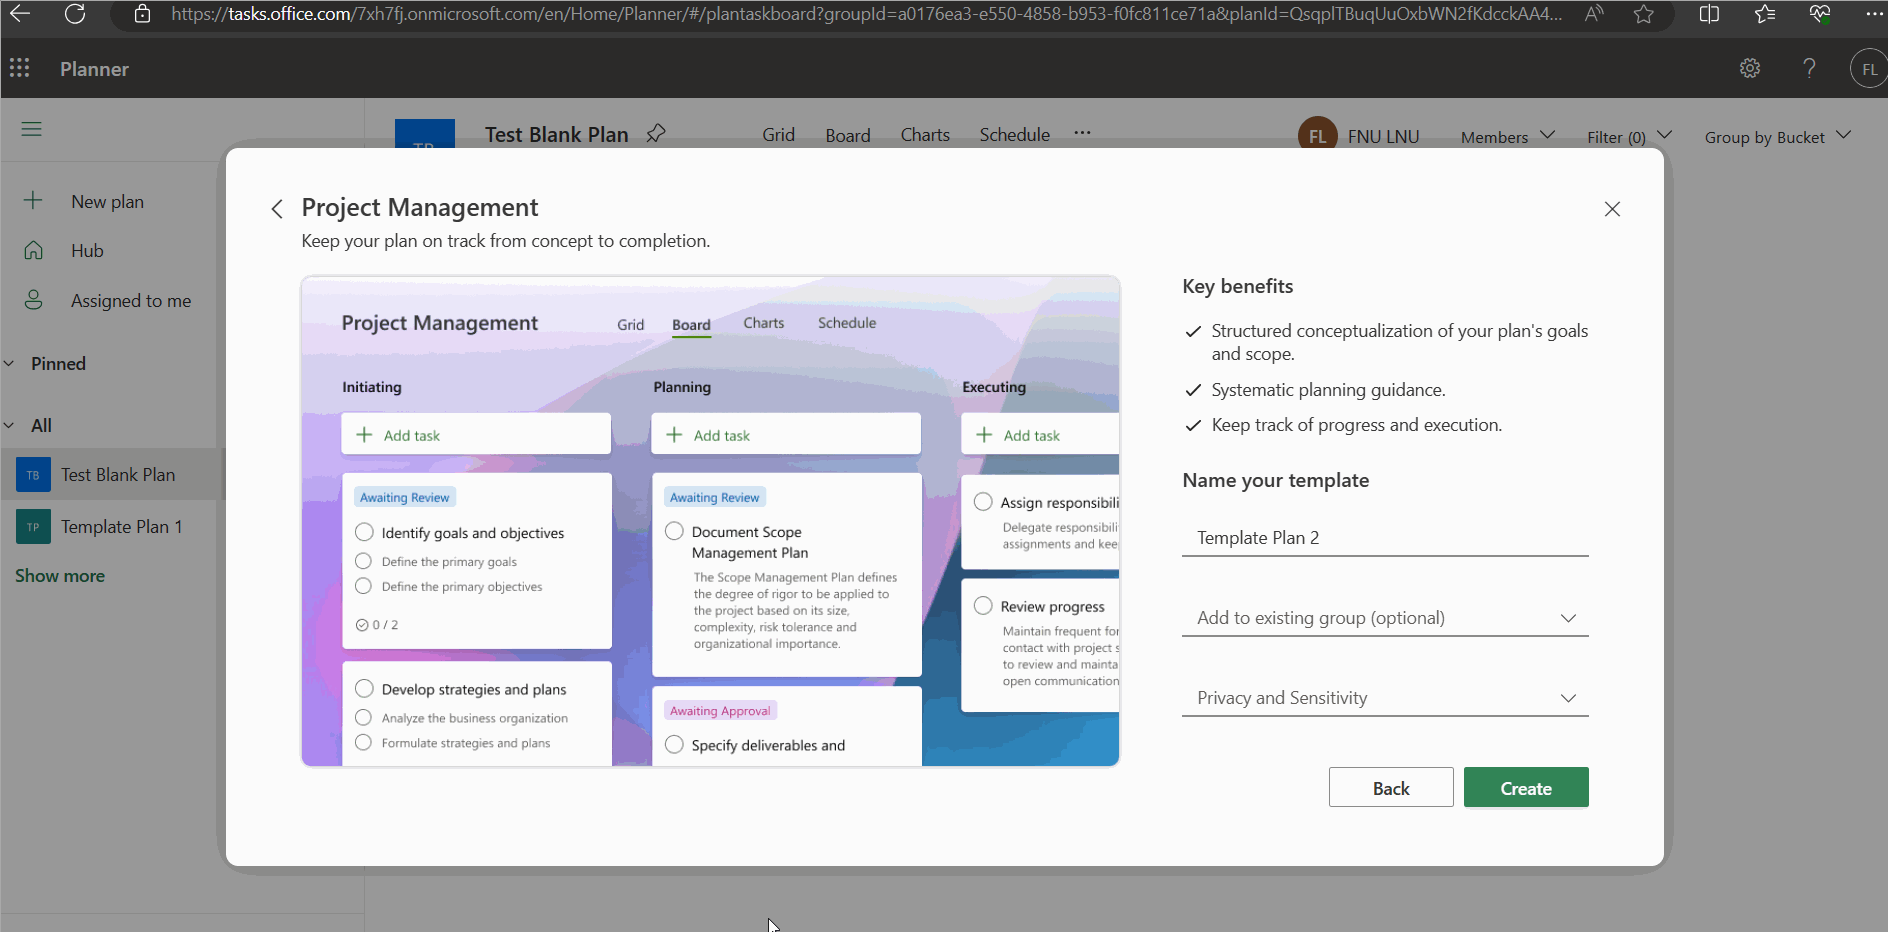
Task: Click the browser essentials heart icon
Action: coord(1820,14)
